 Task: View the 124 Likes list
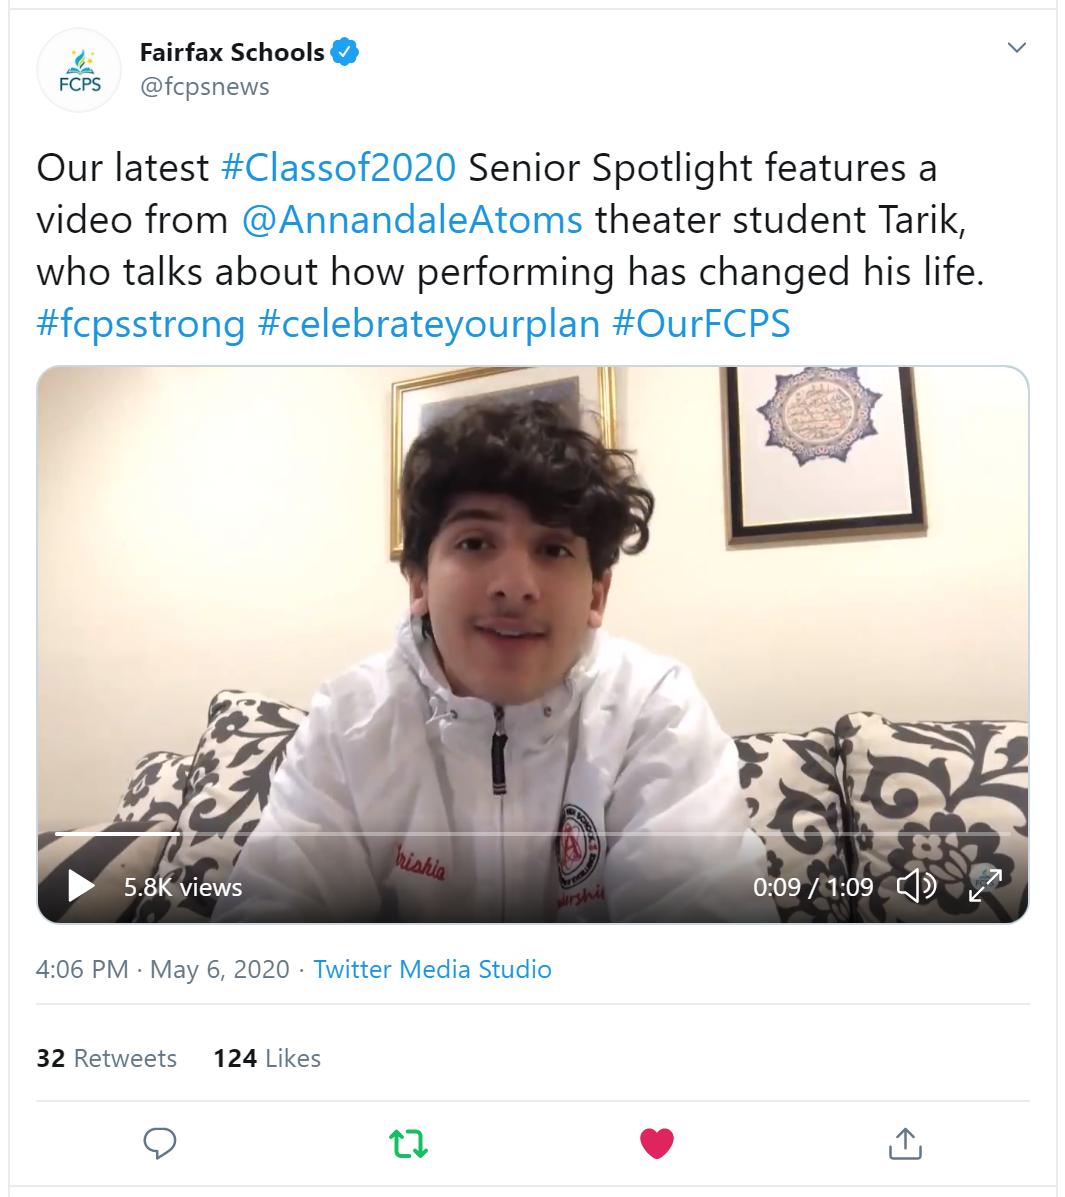(x=267, y=1058)
